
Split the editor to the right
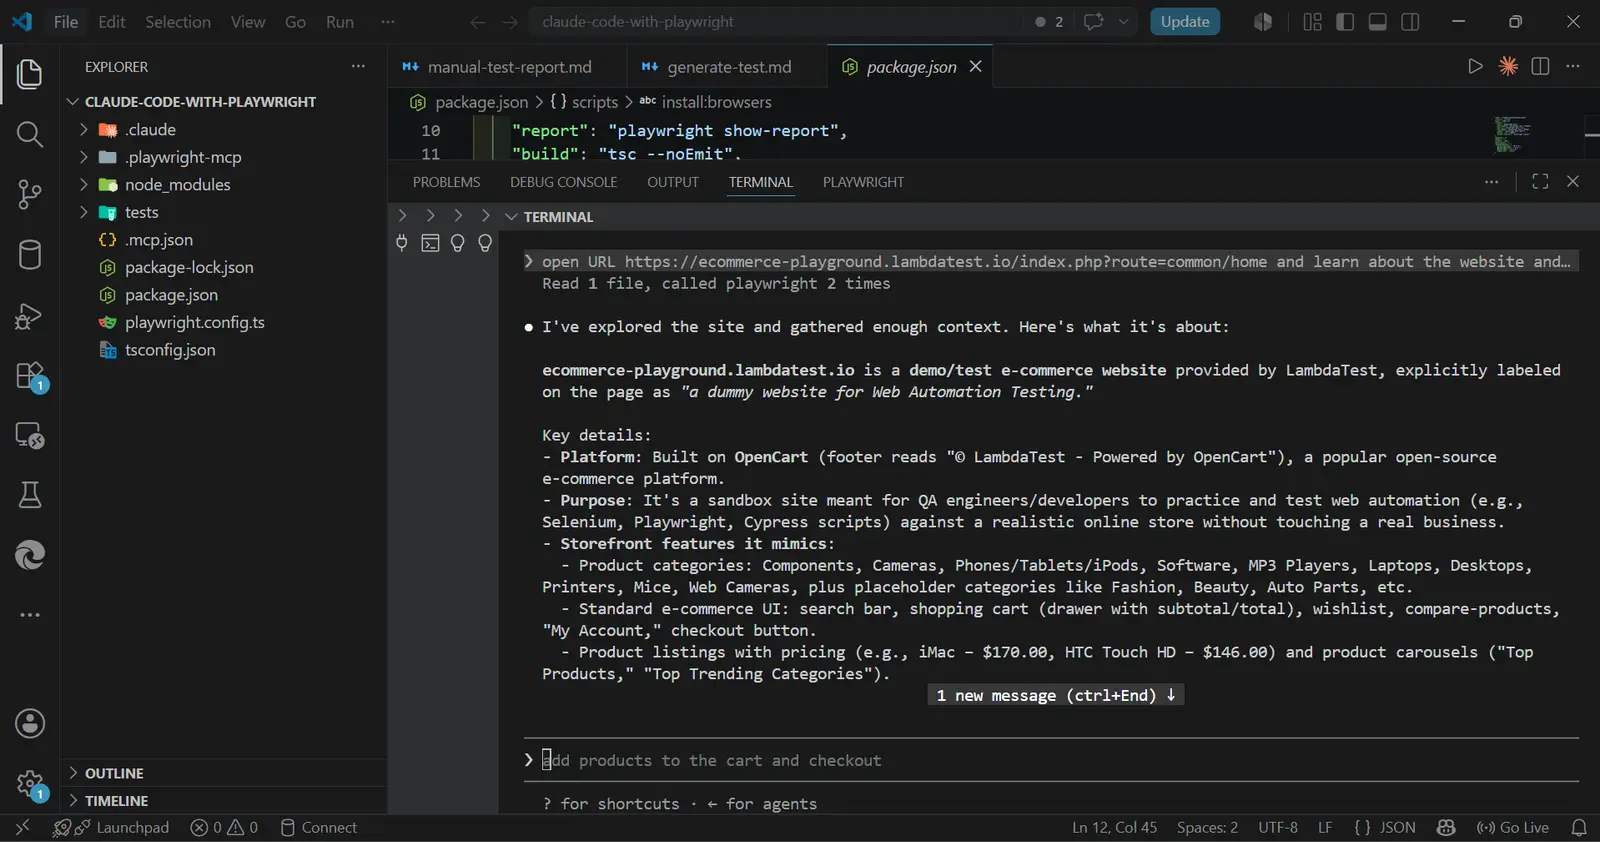click(1540, 66)
